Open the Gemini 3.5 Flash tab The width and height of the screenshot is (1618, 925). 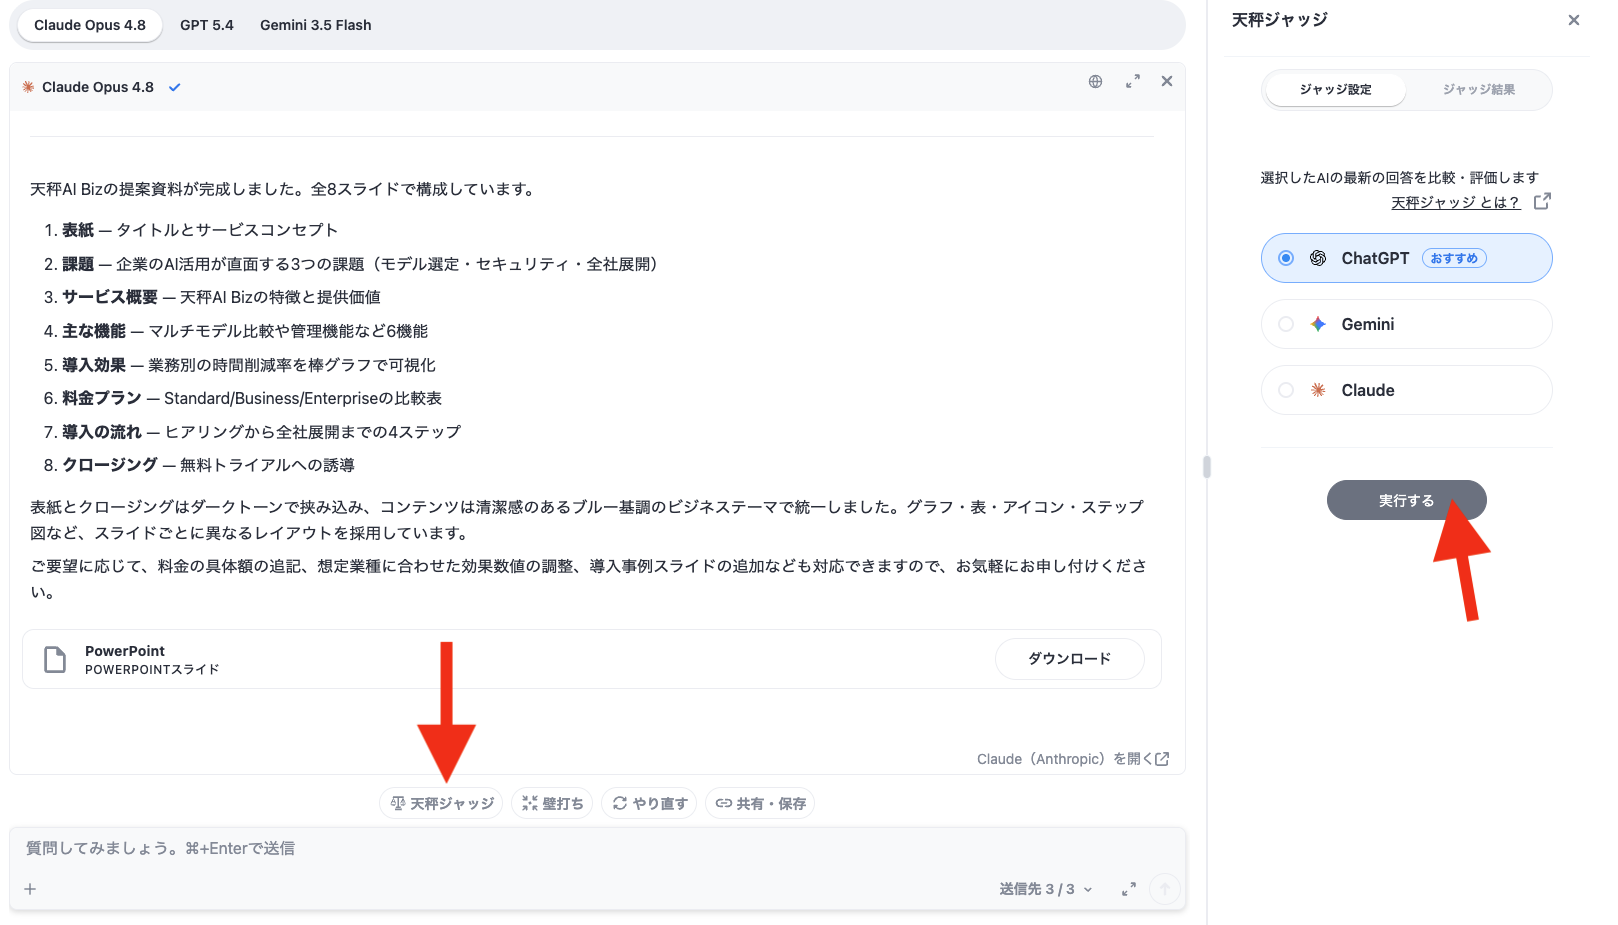(316, 25)
